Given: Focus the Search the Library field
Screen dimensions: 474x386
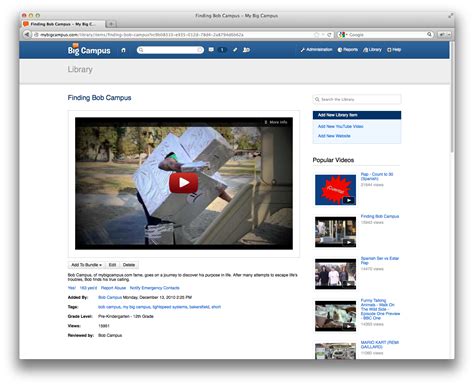Looking at the screenshot, I should [357, 99].
